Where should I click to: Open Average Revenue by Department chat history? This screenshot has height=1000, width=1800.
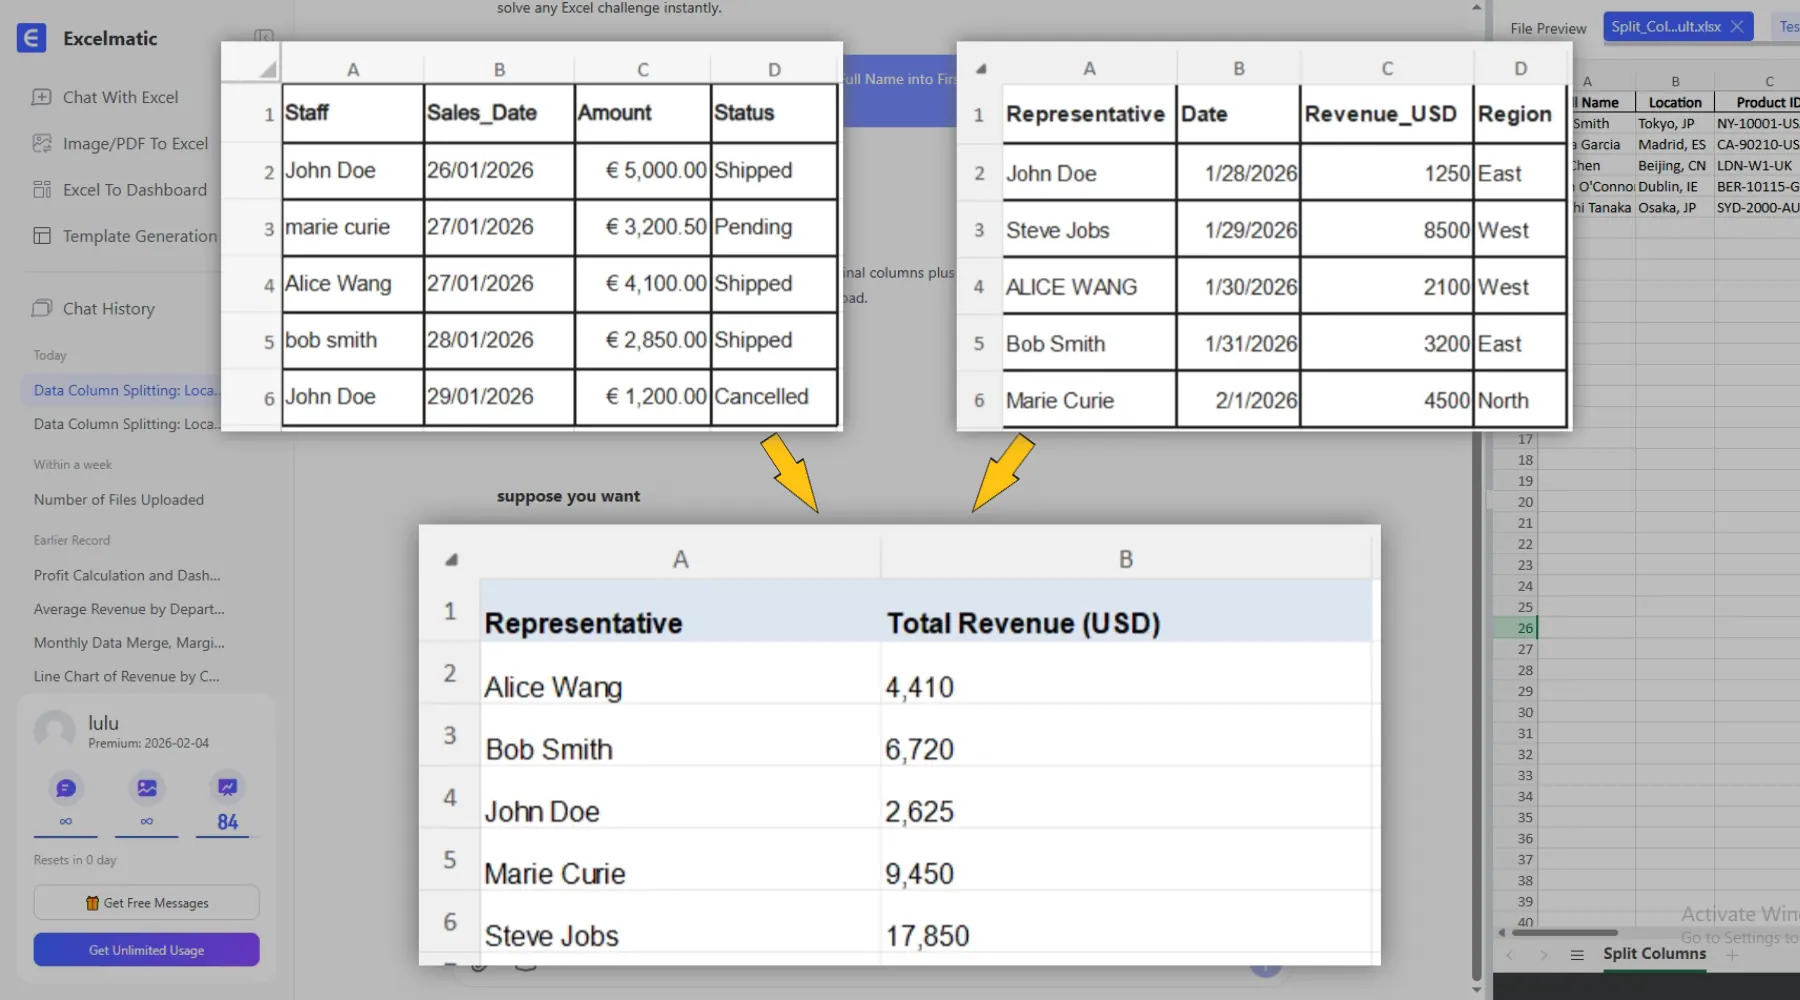pos(129,609)
